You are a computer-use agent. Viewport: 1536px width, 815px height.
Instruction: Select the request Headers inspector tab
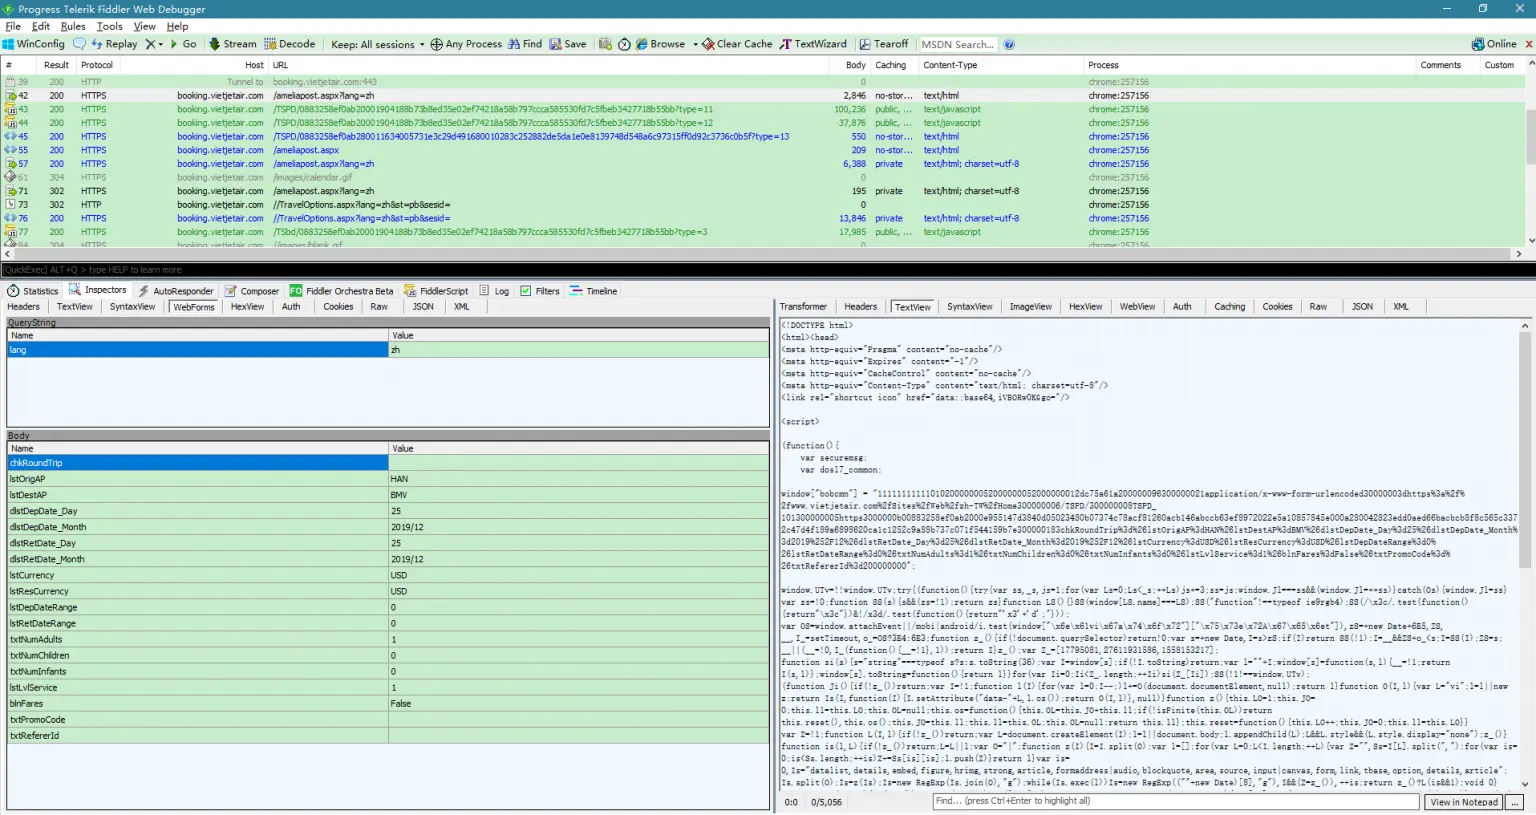(24, 307)
